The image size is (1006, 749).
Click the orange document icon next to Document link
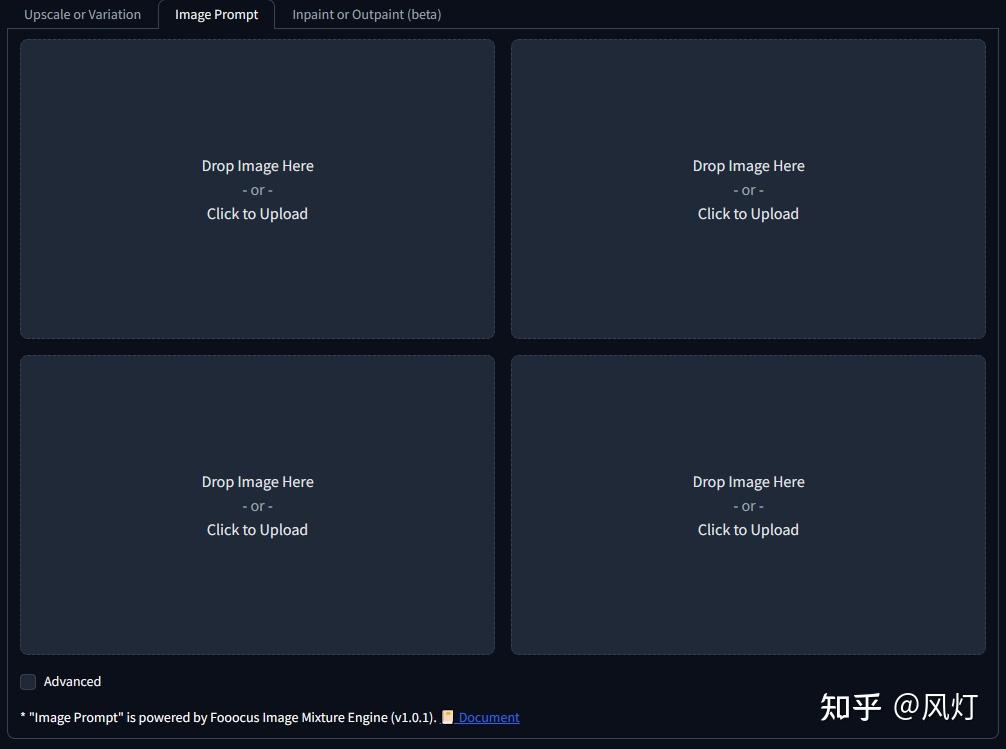[449, 716]
